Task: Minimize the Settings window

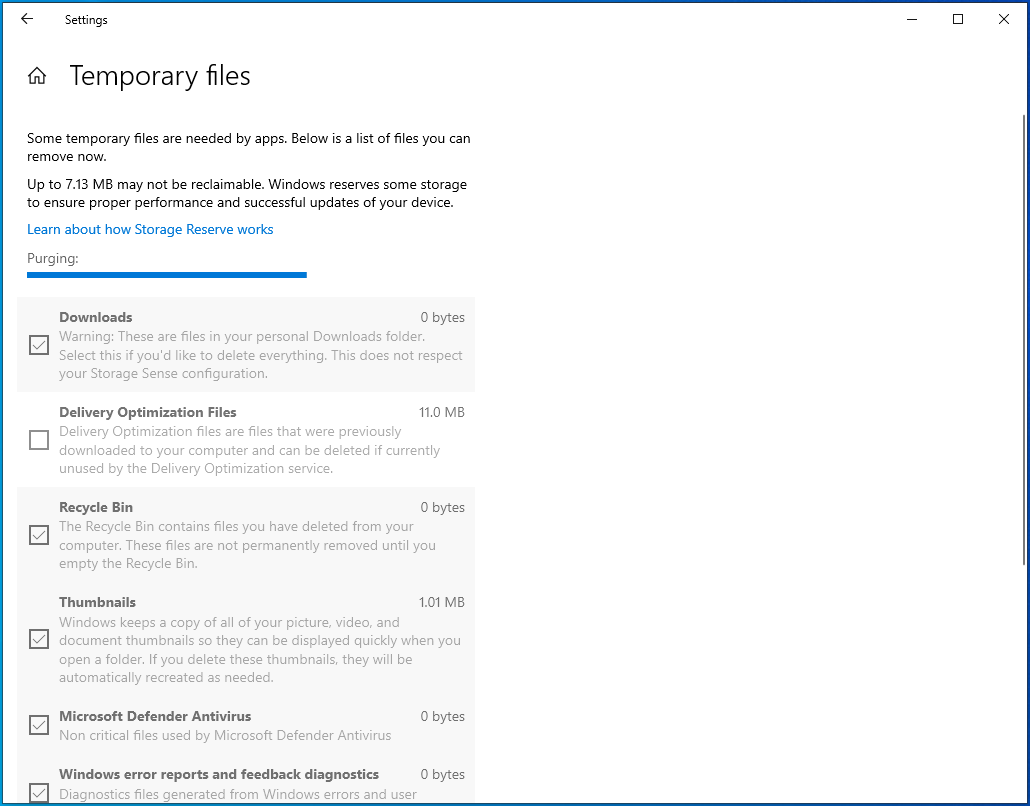Action: [912, 19]
